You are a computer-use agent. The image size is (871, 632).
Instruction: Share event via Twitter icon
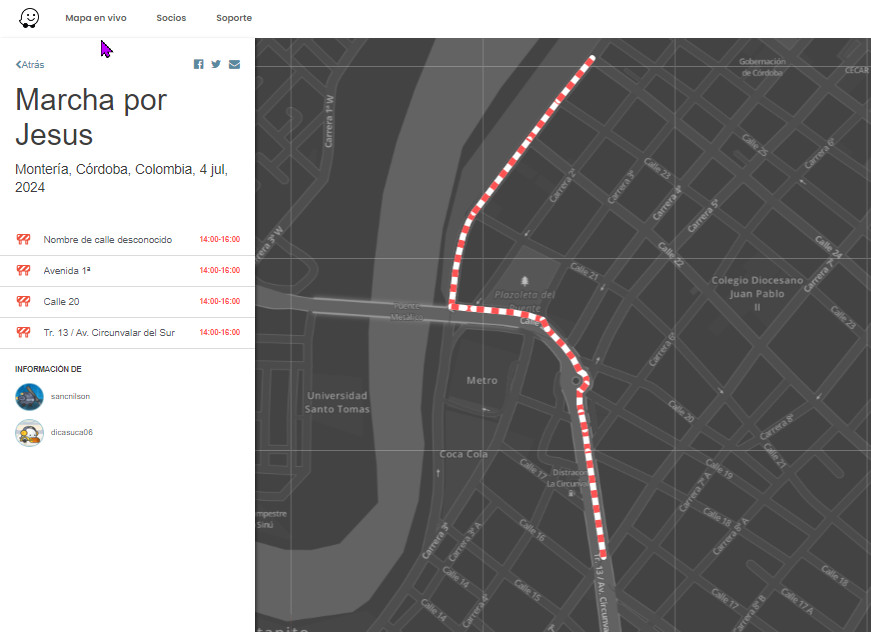[x=216, y=64]
